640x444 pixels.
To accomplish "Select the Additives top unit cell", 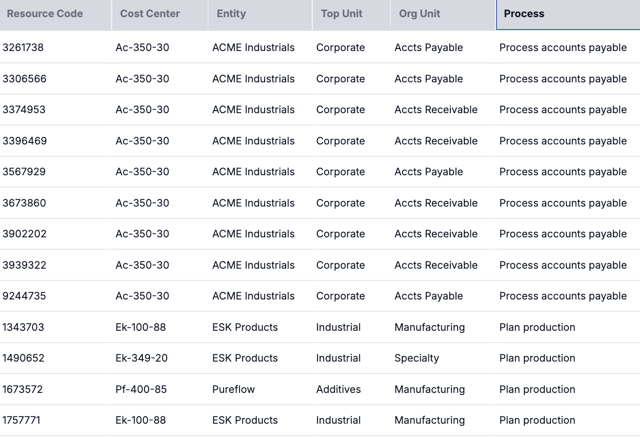I will [x=339, y=389].
